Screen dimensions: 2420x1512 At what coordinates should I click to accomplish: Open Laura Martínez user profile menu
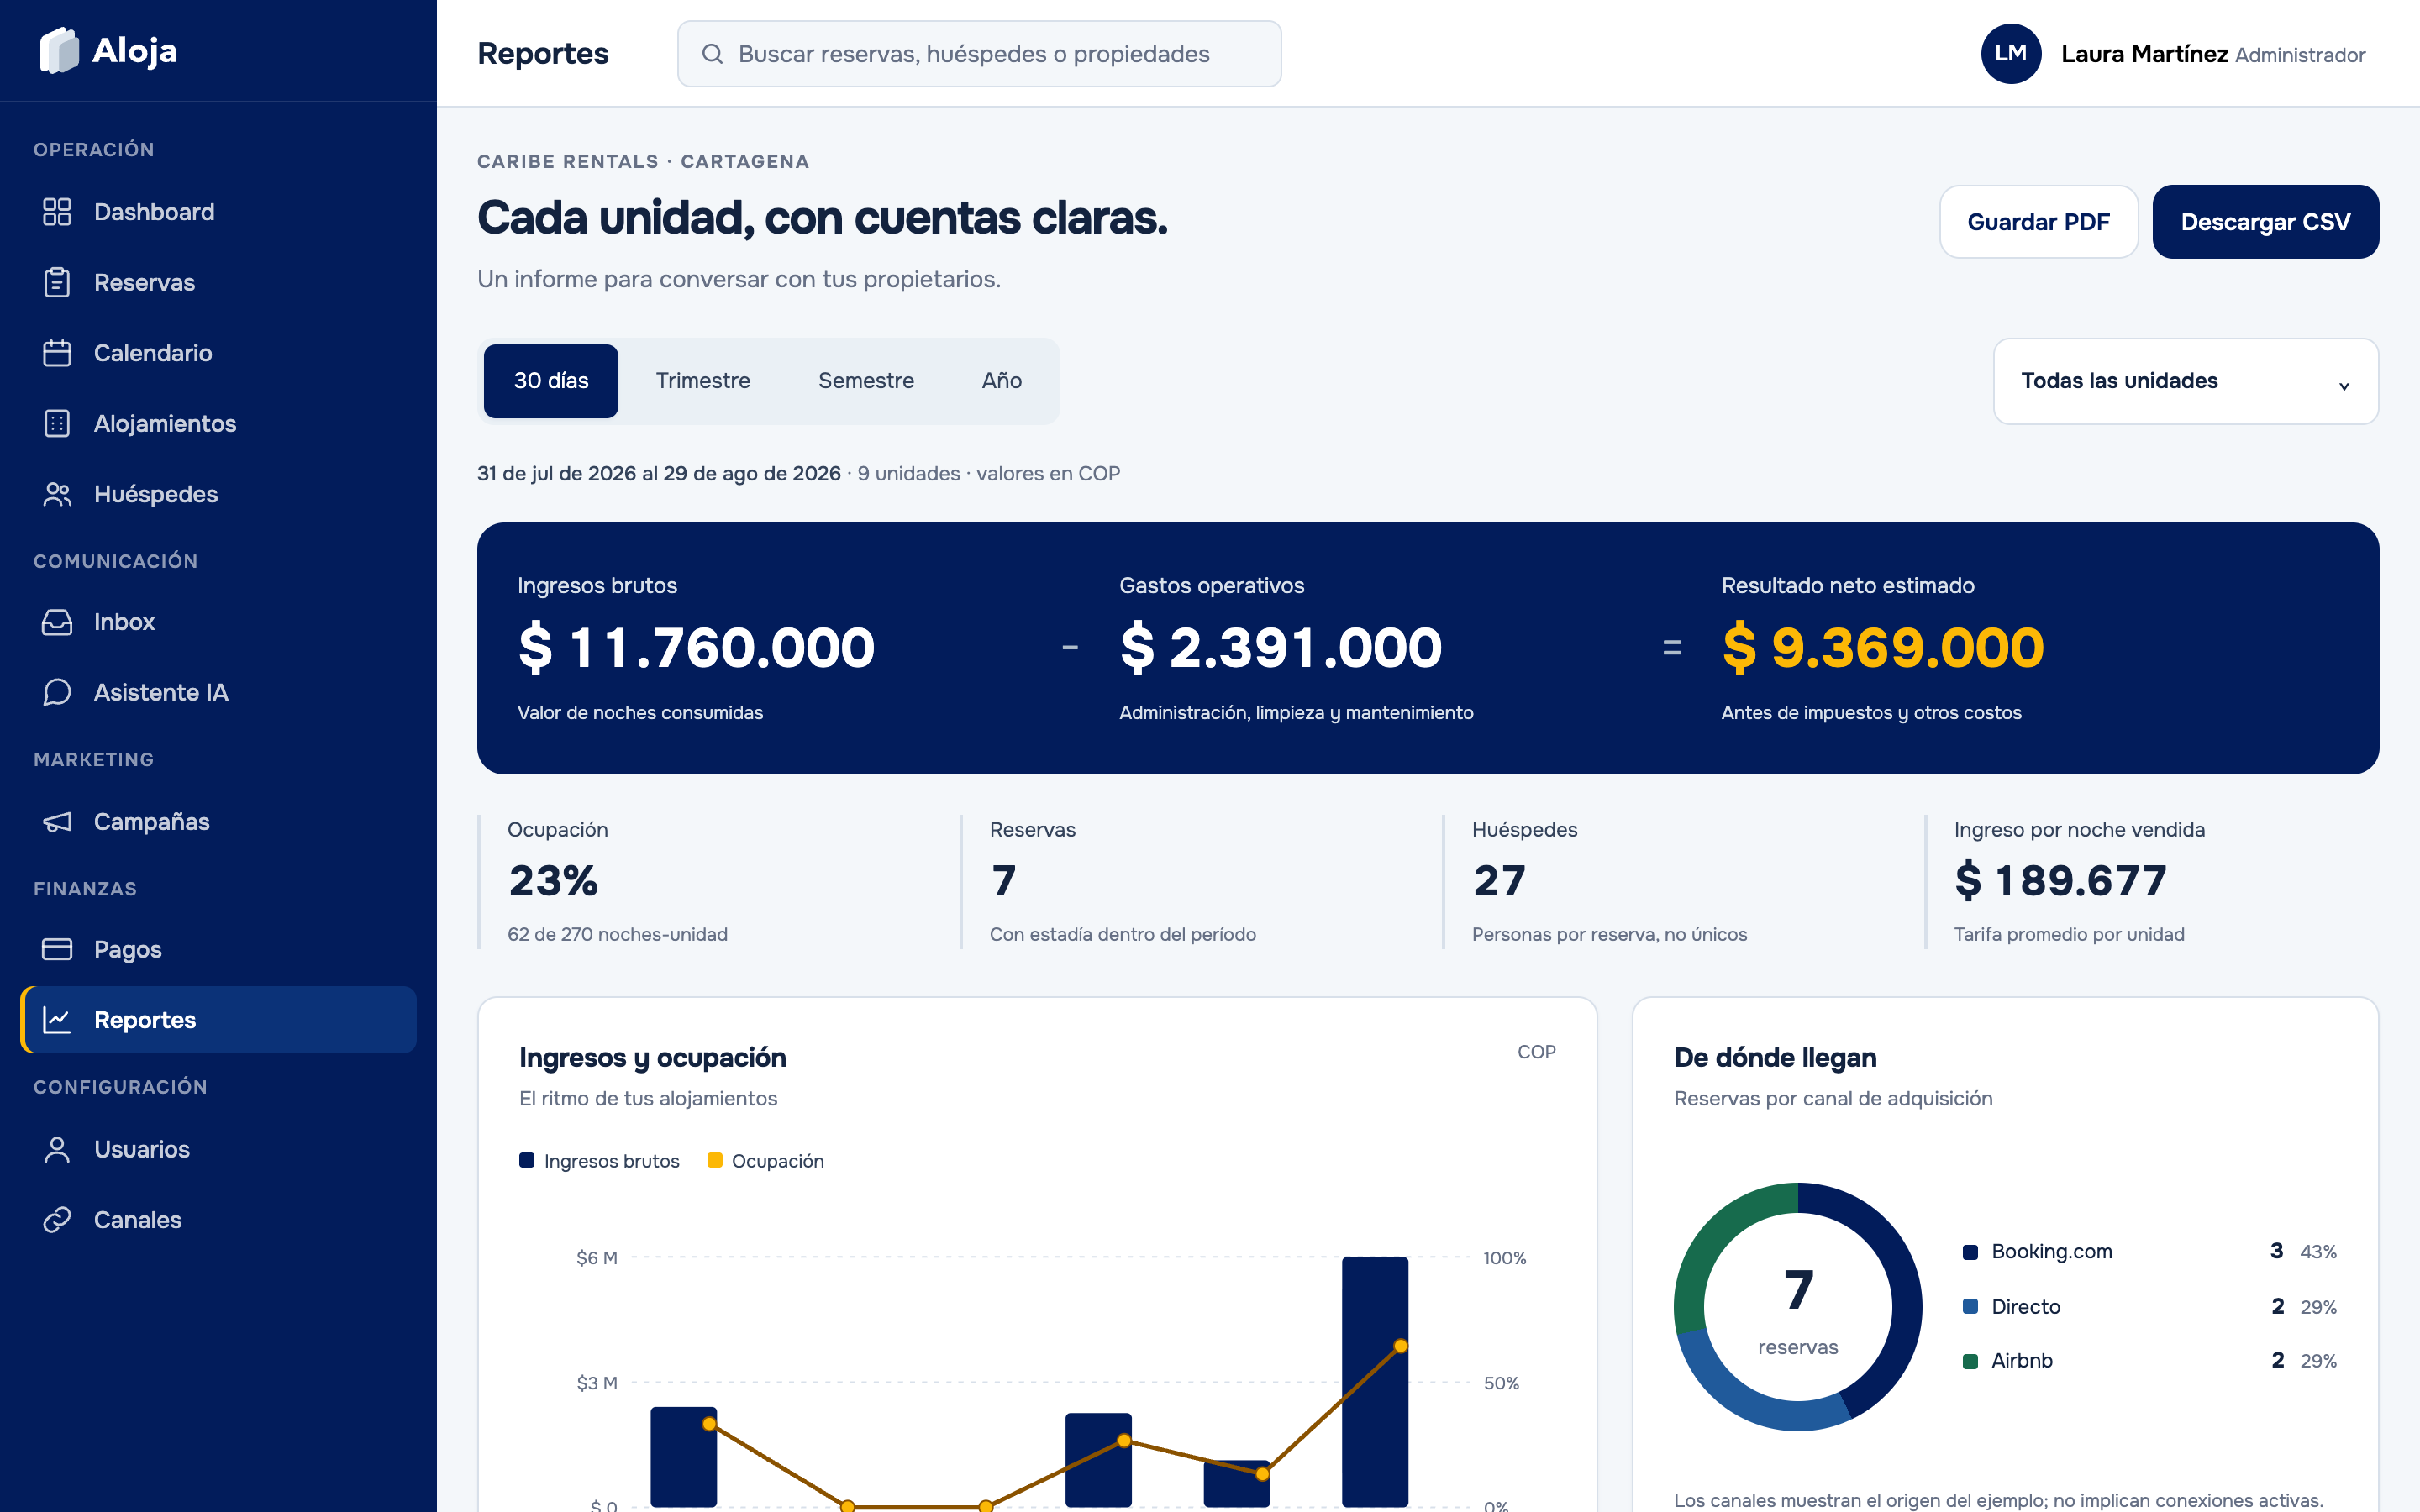pyautogui.click(x=2173, y=54)
